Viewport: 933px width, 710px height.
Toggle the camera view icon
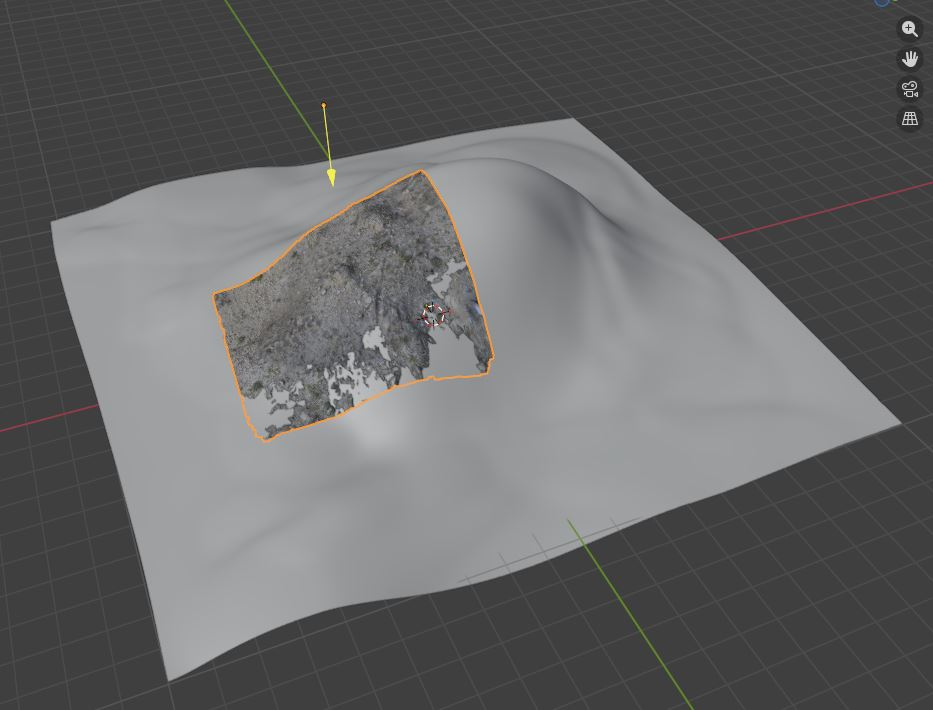click(x=910, y=89)
